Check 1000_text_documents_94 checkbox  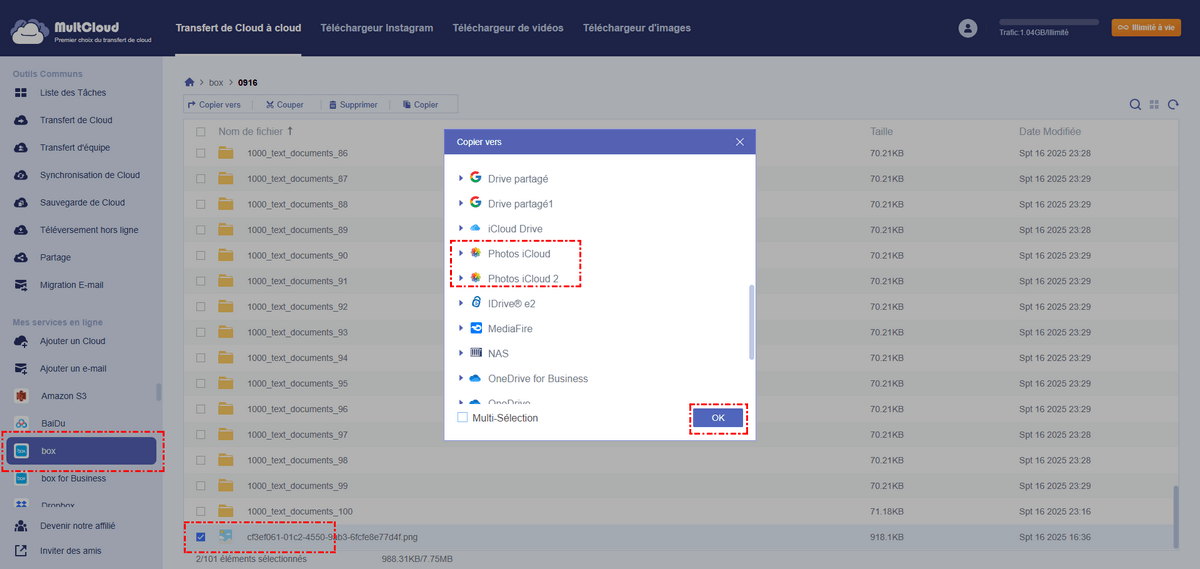tap(201, 358)
